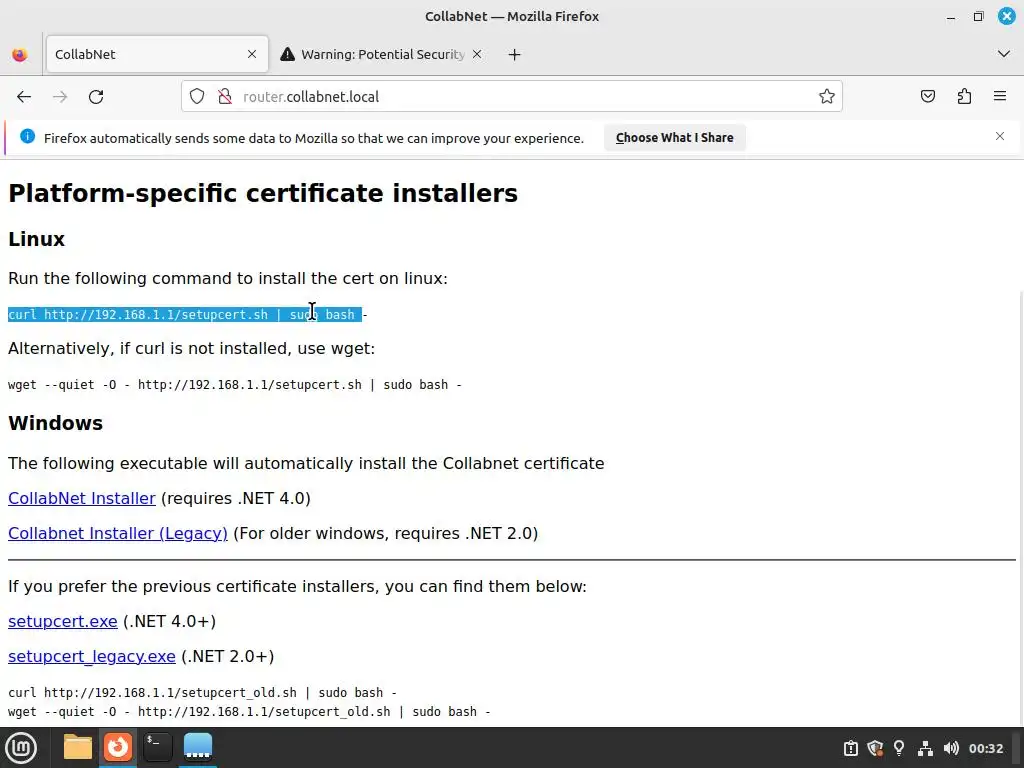The height and width of the screenshot is (768, 1024).
Task: Open the Pocket save icon
Action: 928,97
